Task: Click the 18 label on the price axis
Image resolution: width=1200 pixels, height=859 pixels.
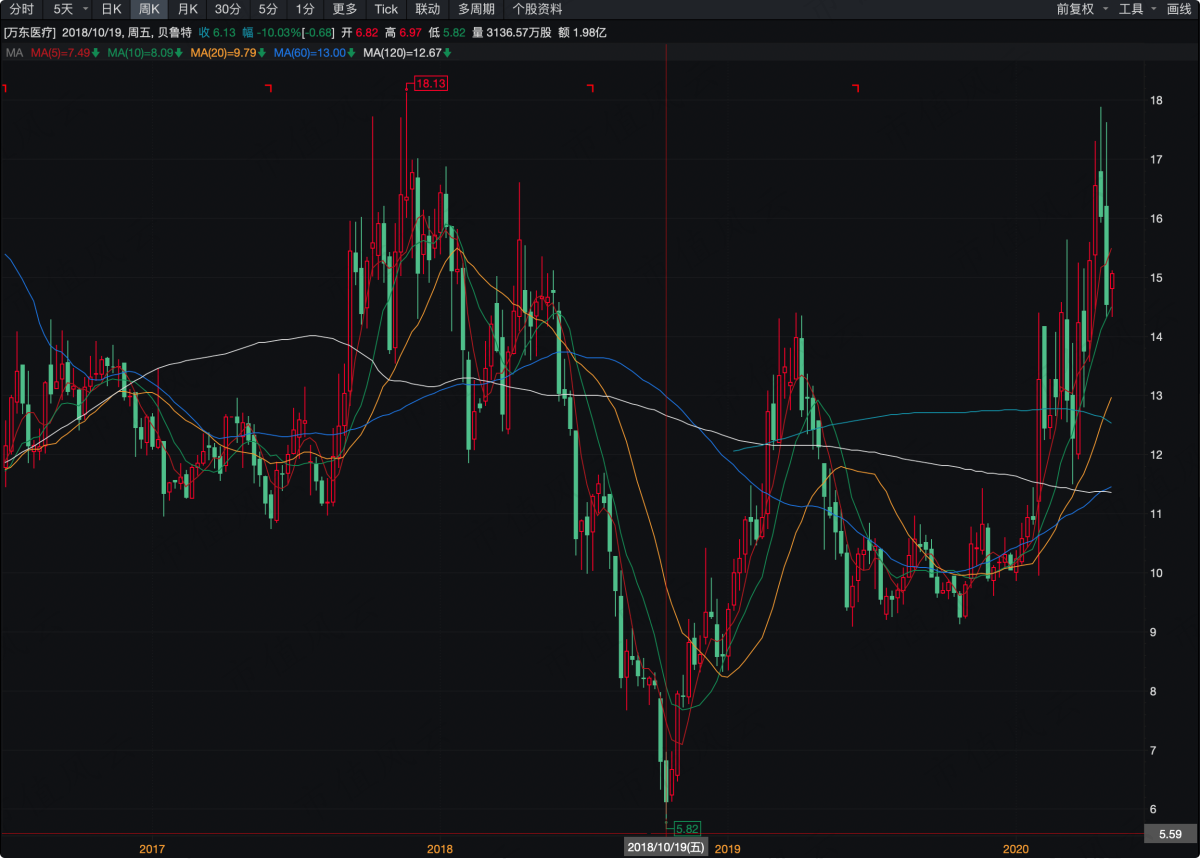Action: [1156, 100]
